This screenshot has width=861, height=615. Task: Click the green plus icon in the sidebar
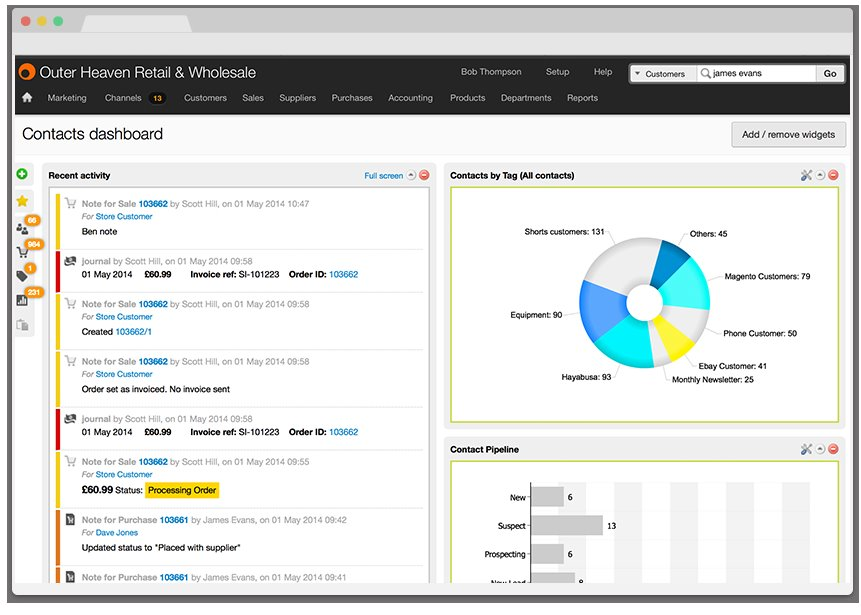[22, 174]
